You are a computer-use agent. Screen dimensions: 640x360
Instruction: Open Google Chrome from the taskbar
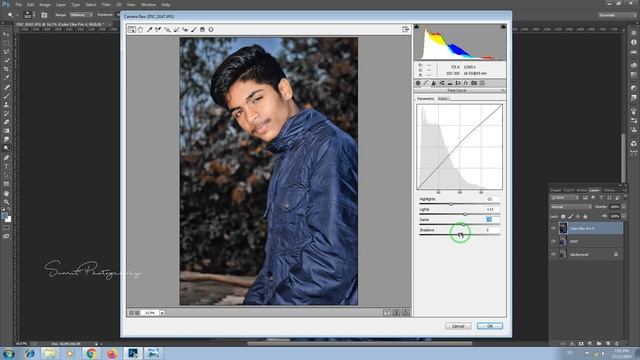pos(91,353)
